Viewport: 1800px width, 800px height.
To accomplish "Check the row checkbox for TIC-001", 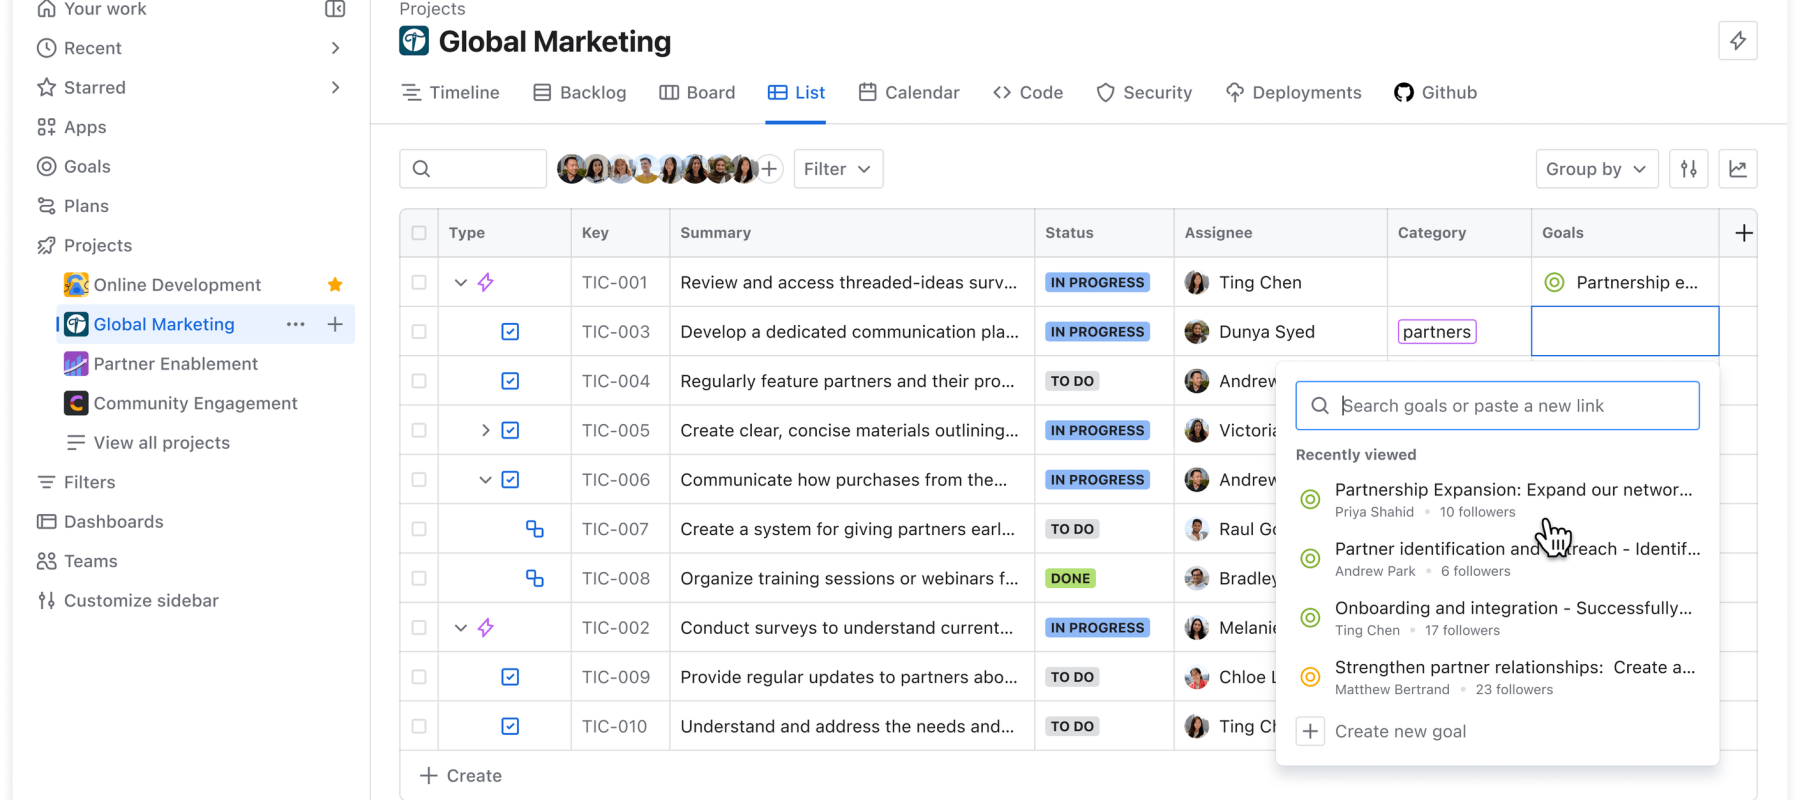I will (419, 282).
